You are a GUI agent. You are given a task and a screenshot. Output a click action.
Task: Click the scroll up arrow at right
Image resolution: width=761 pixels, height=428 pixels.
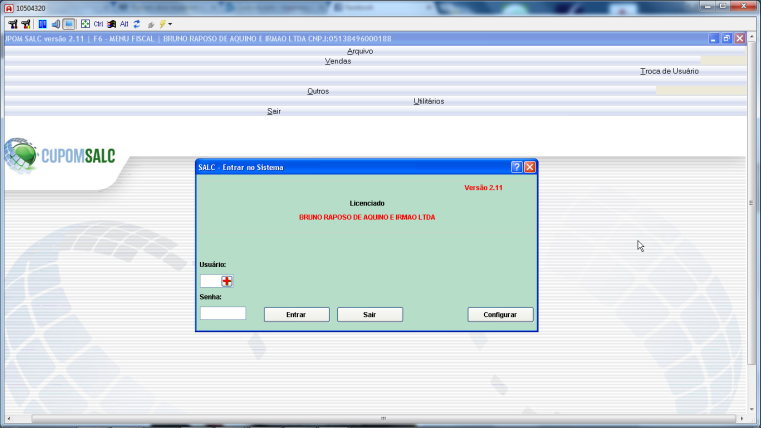(751, 36)
